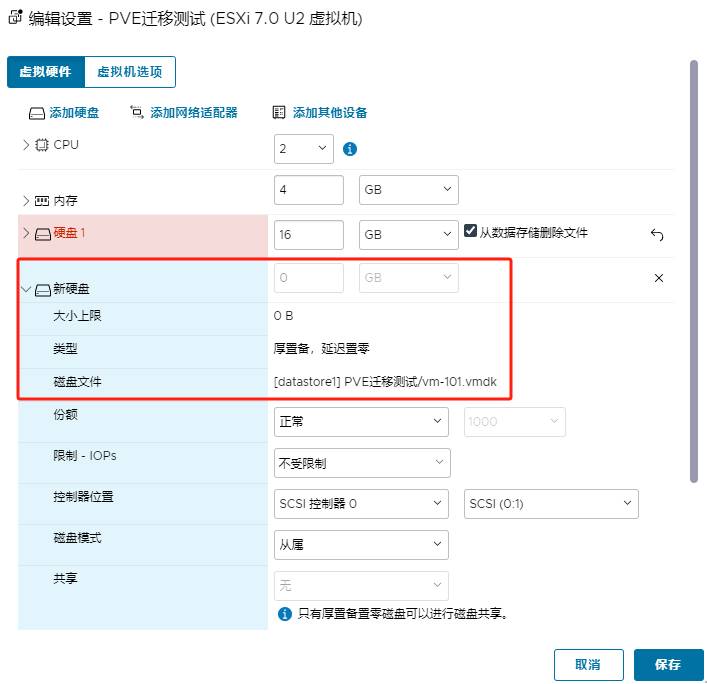Click the 取消 cancel button

coord(588,665)
